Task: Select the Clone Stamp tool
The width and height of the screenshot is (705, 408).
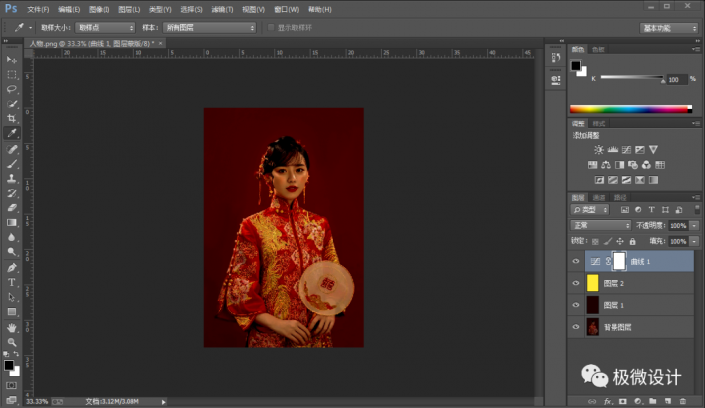Action: pos(12,179)
